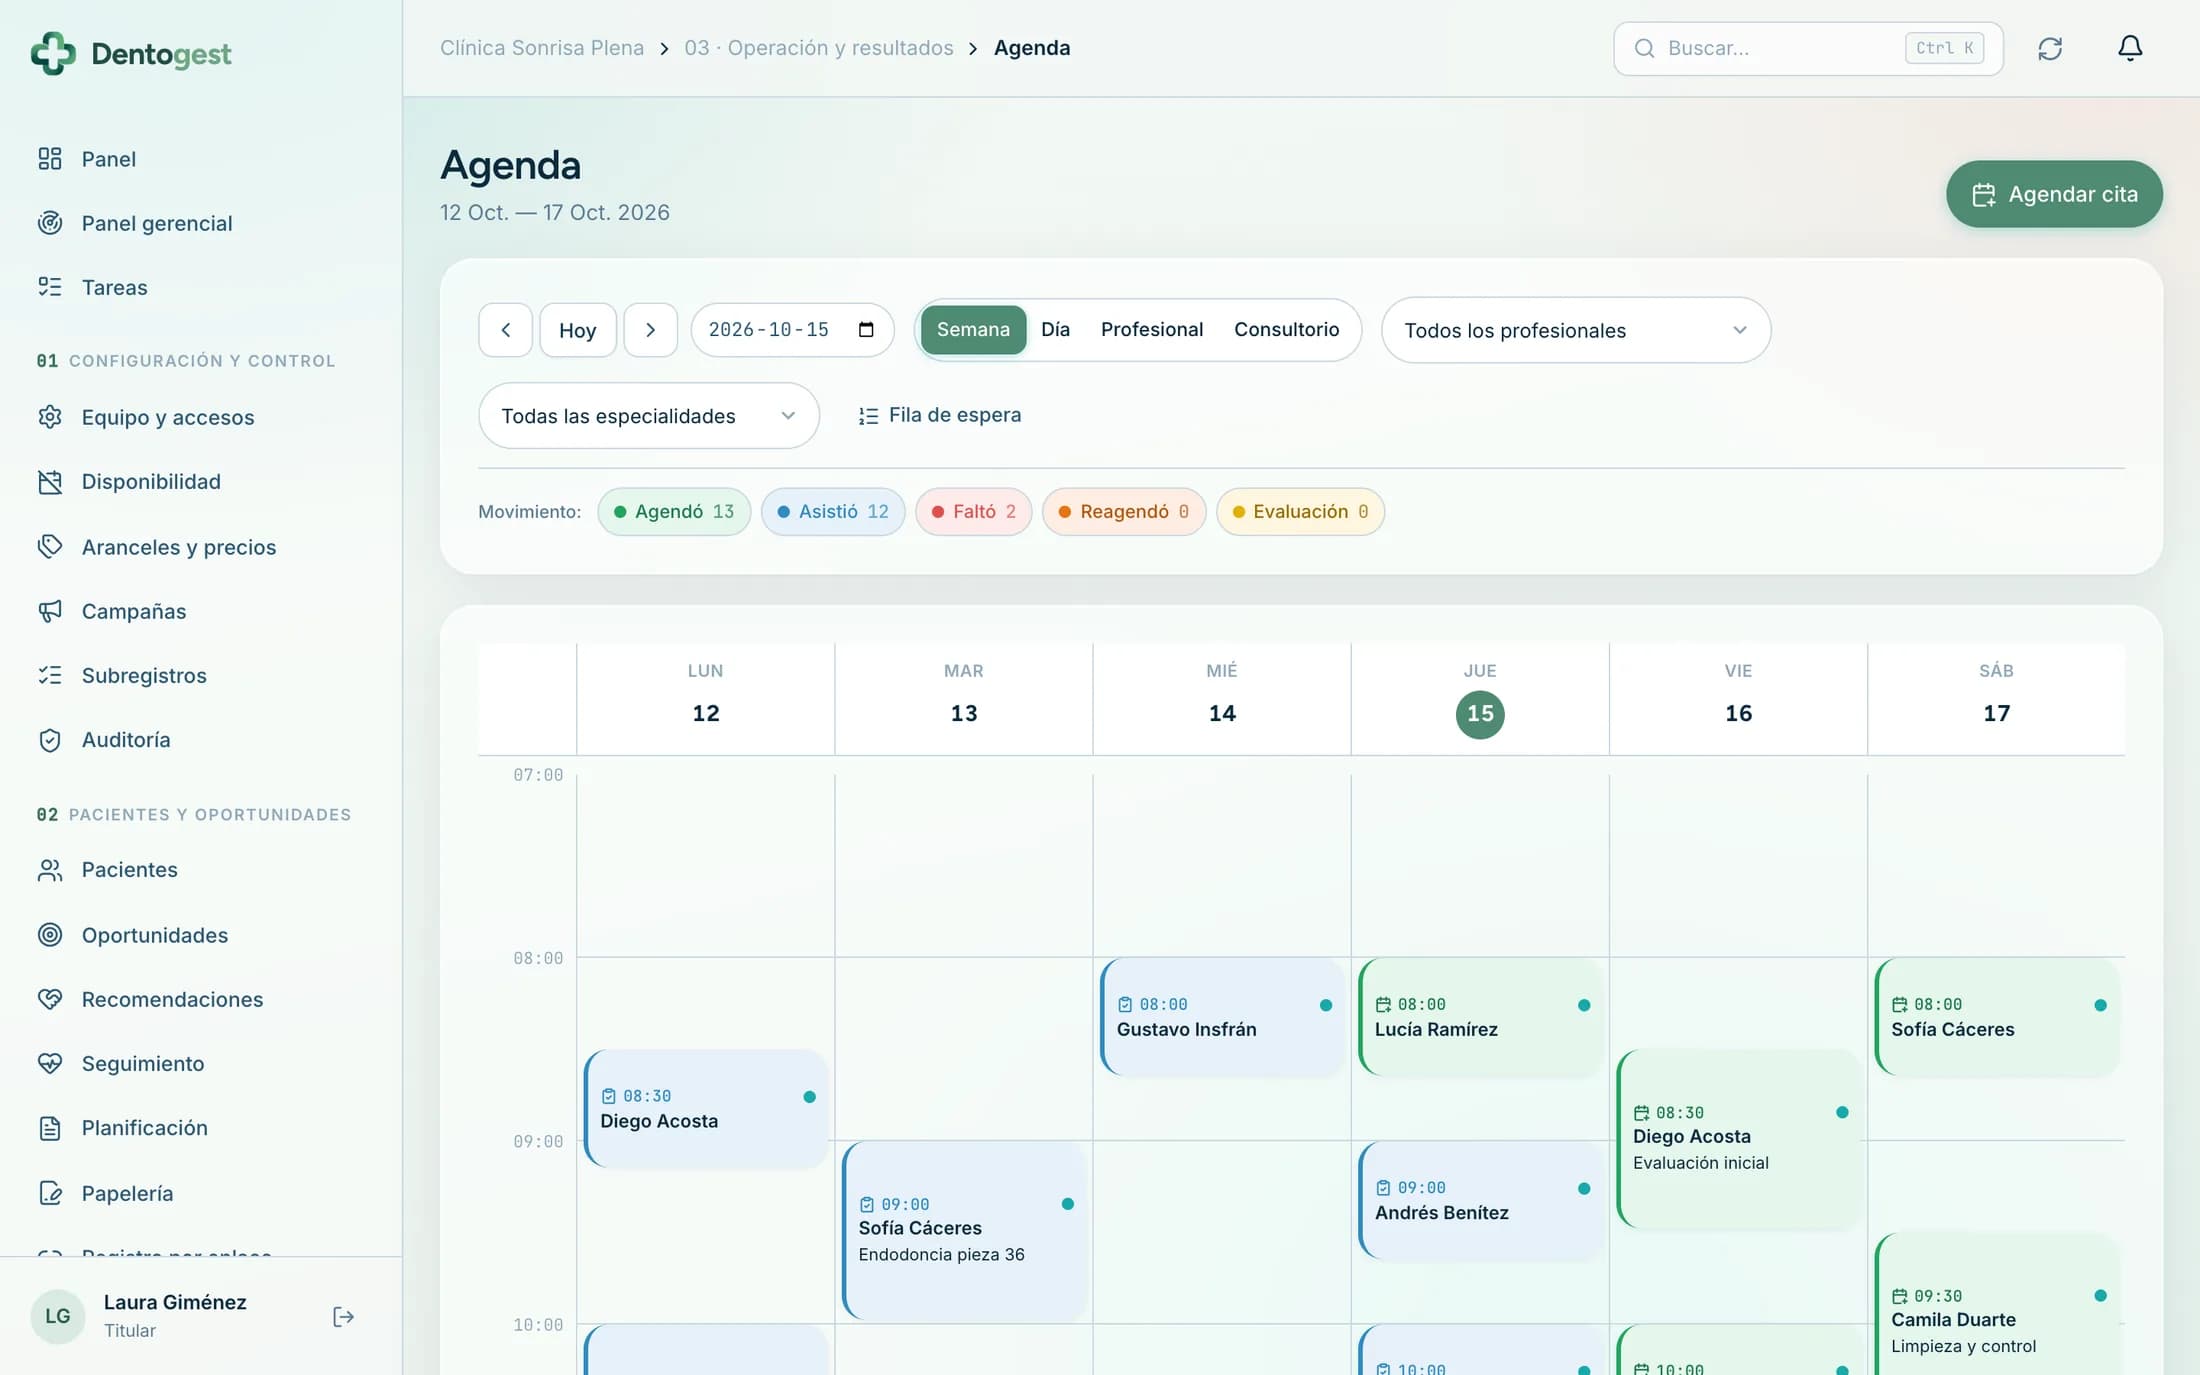
Task: Click the Agendar cita button
Action: [x=2054, y=194]
